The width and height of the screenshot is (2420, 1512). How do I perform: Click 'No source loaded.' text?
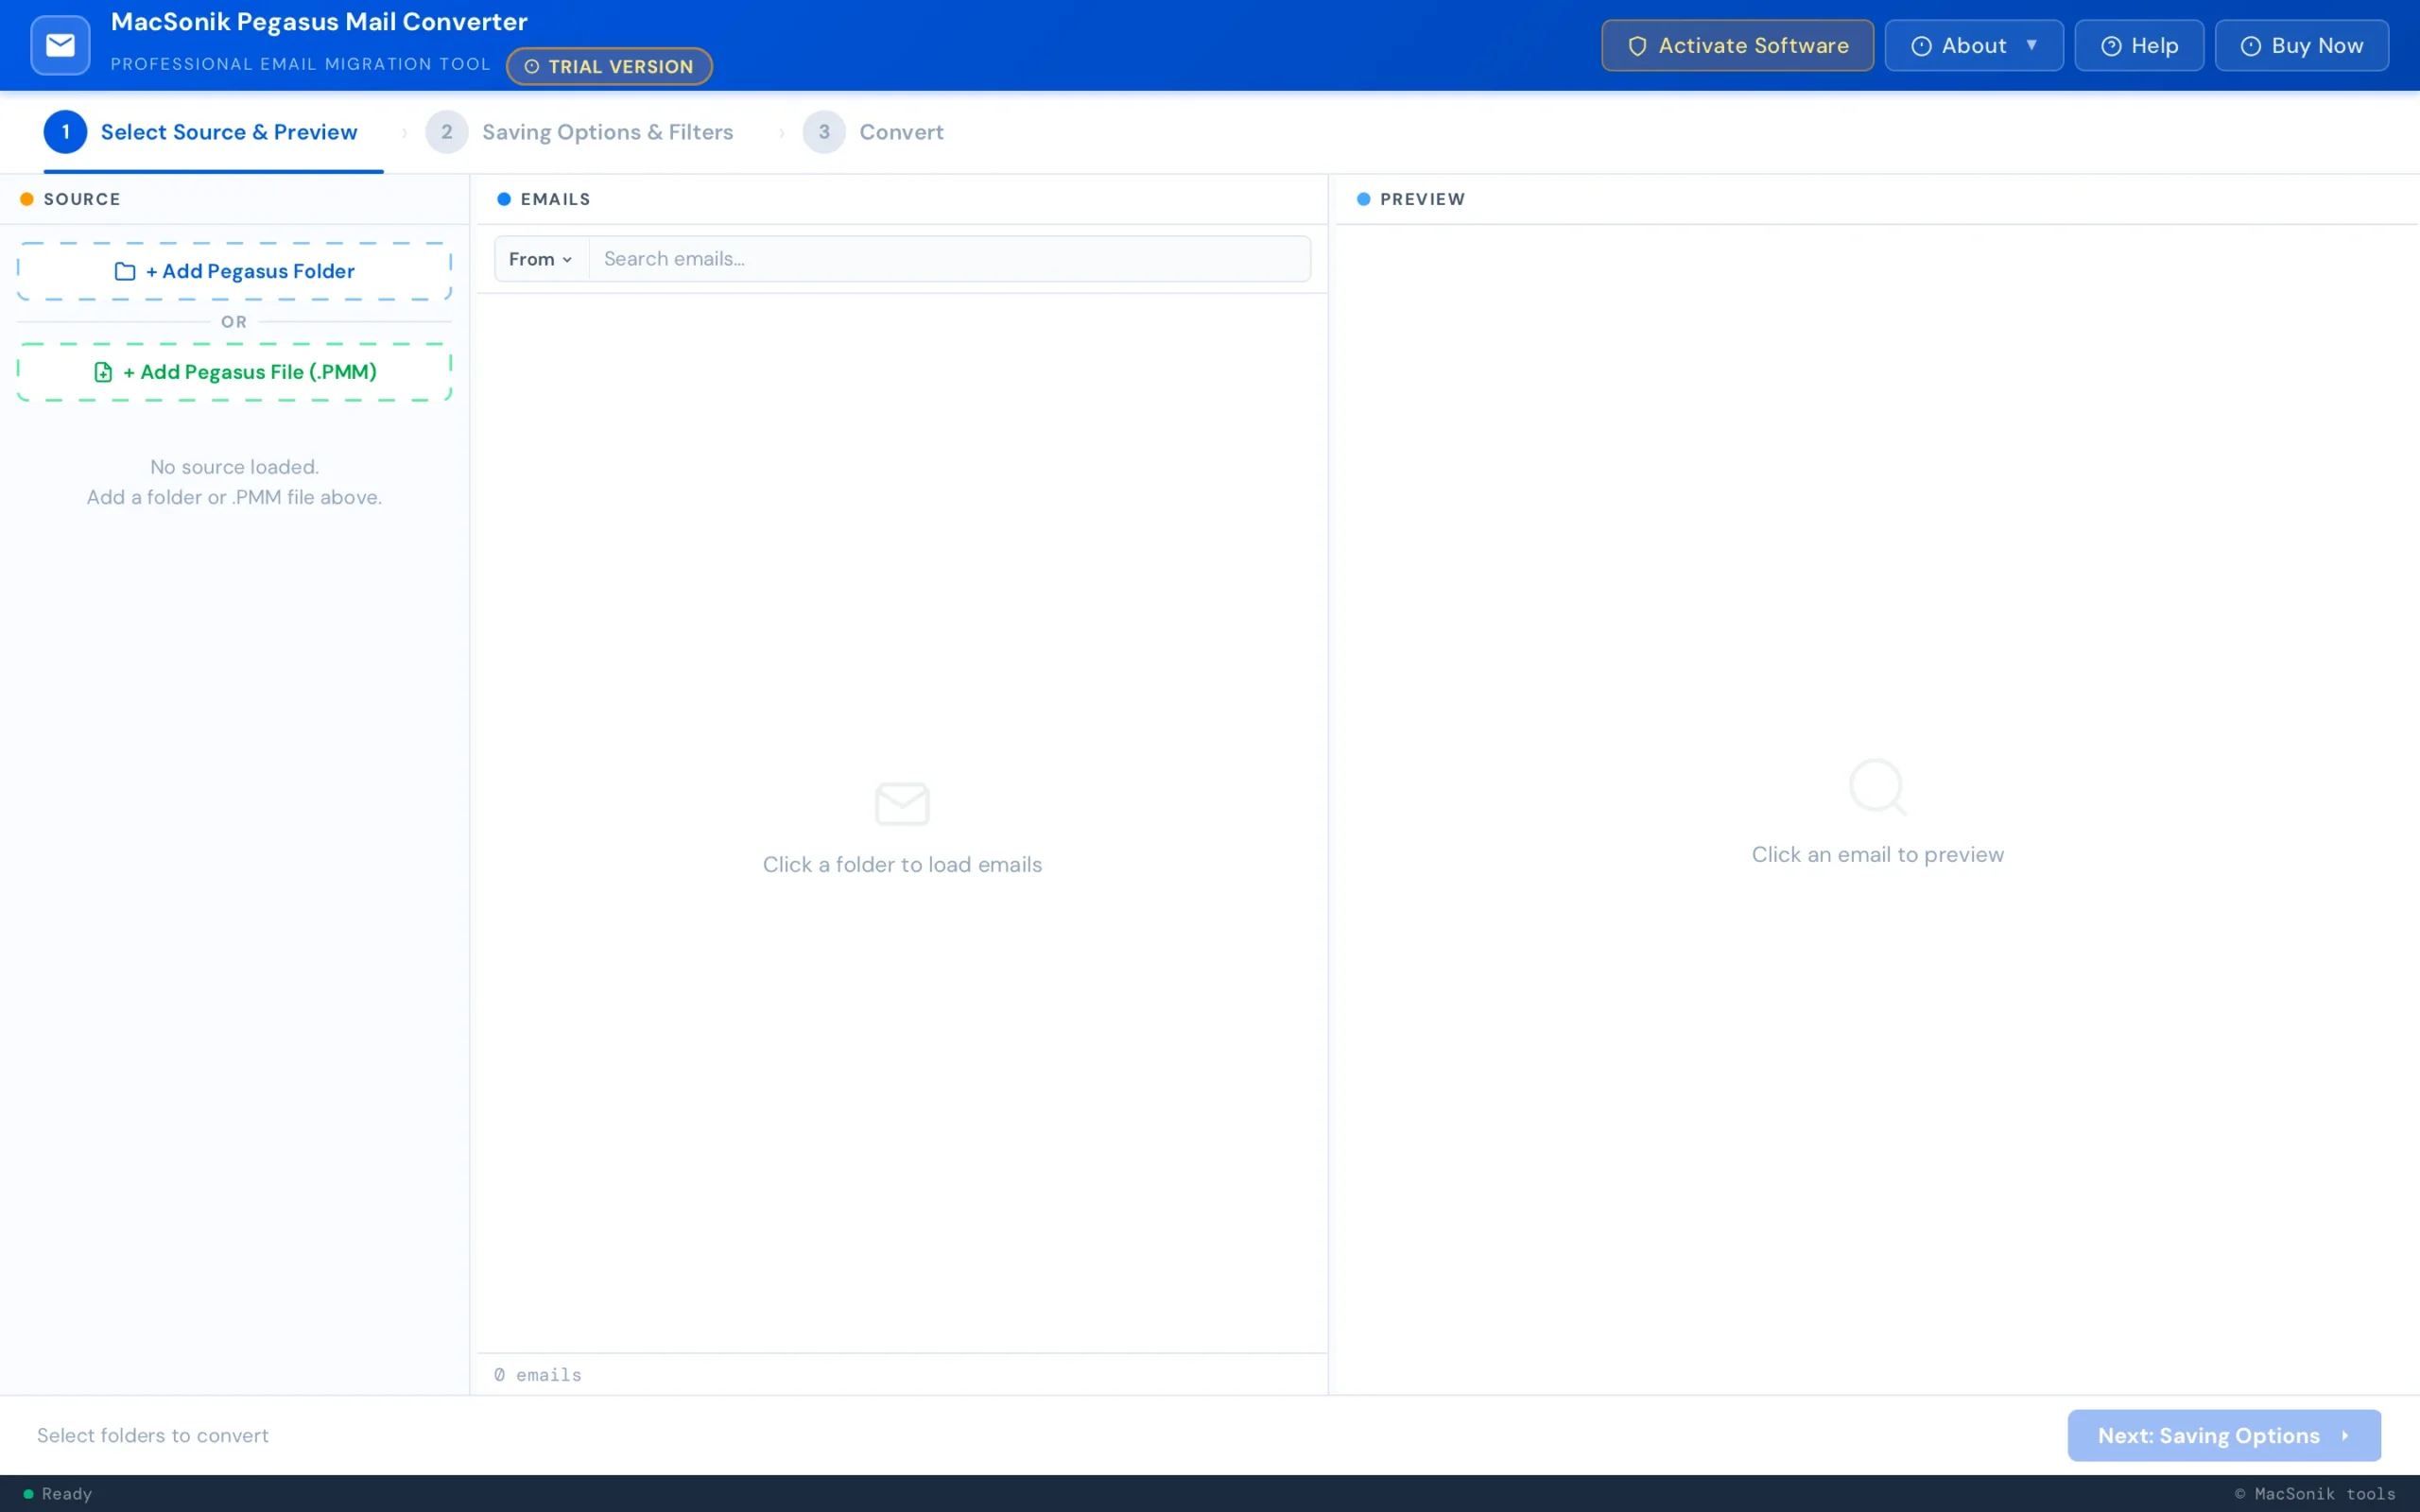235,467
